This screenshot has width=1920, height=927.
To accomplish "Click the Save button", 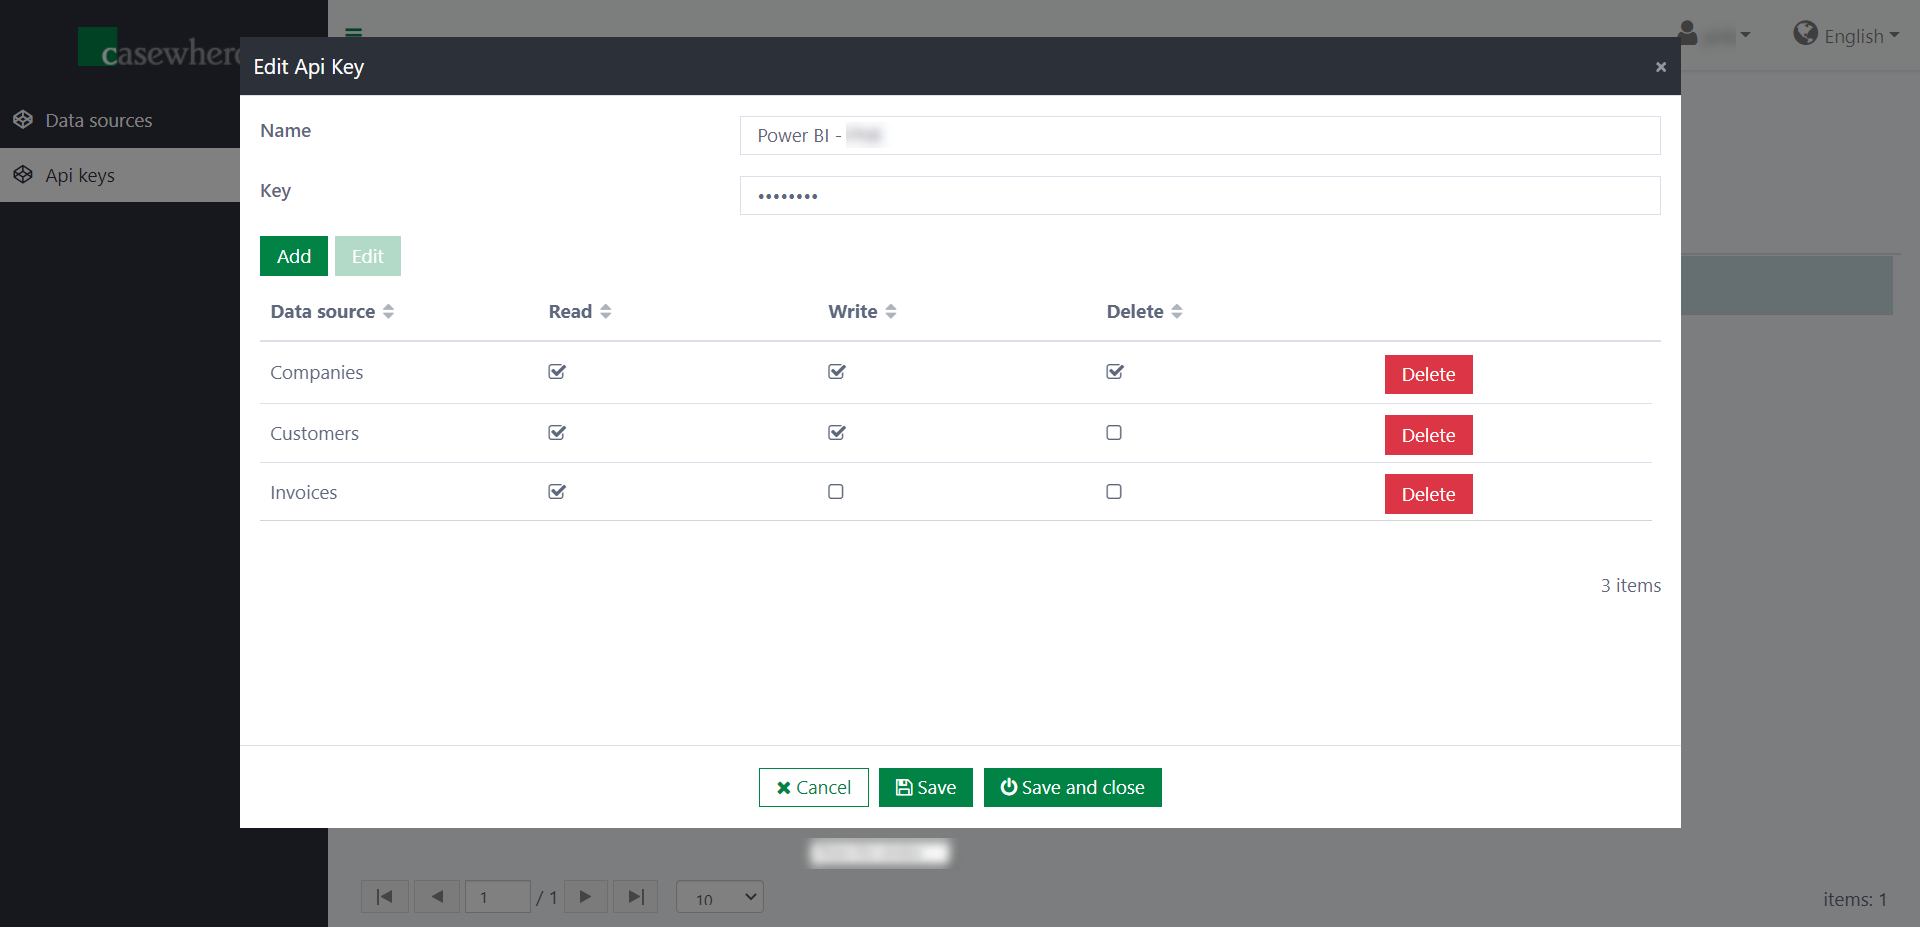I will pyautogui.click(x=926, y=787).
